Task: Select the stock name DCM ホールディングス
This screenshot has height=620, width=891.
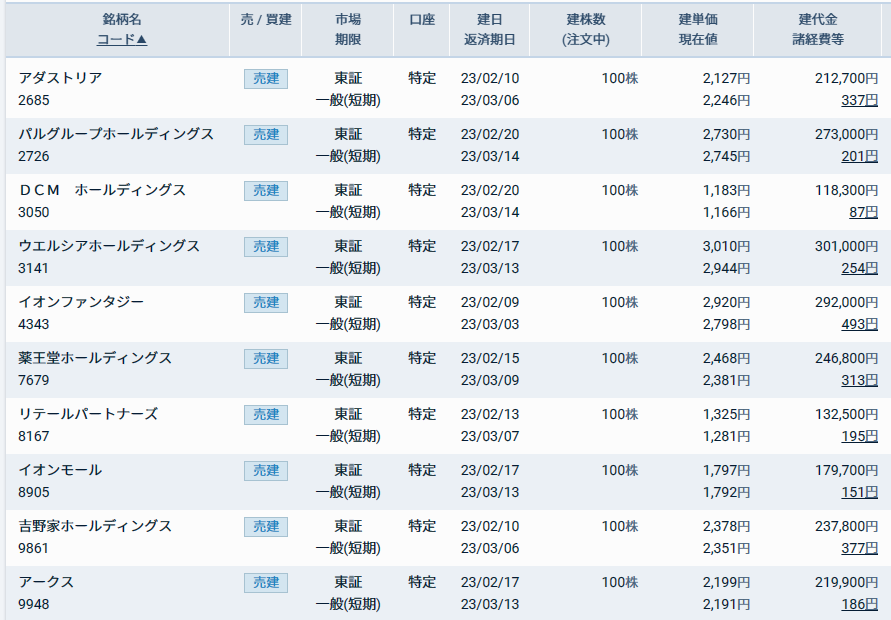Action: tap(102, 190)
